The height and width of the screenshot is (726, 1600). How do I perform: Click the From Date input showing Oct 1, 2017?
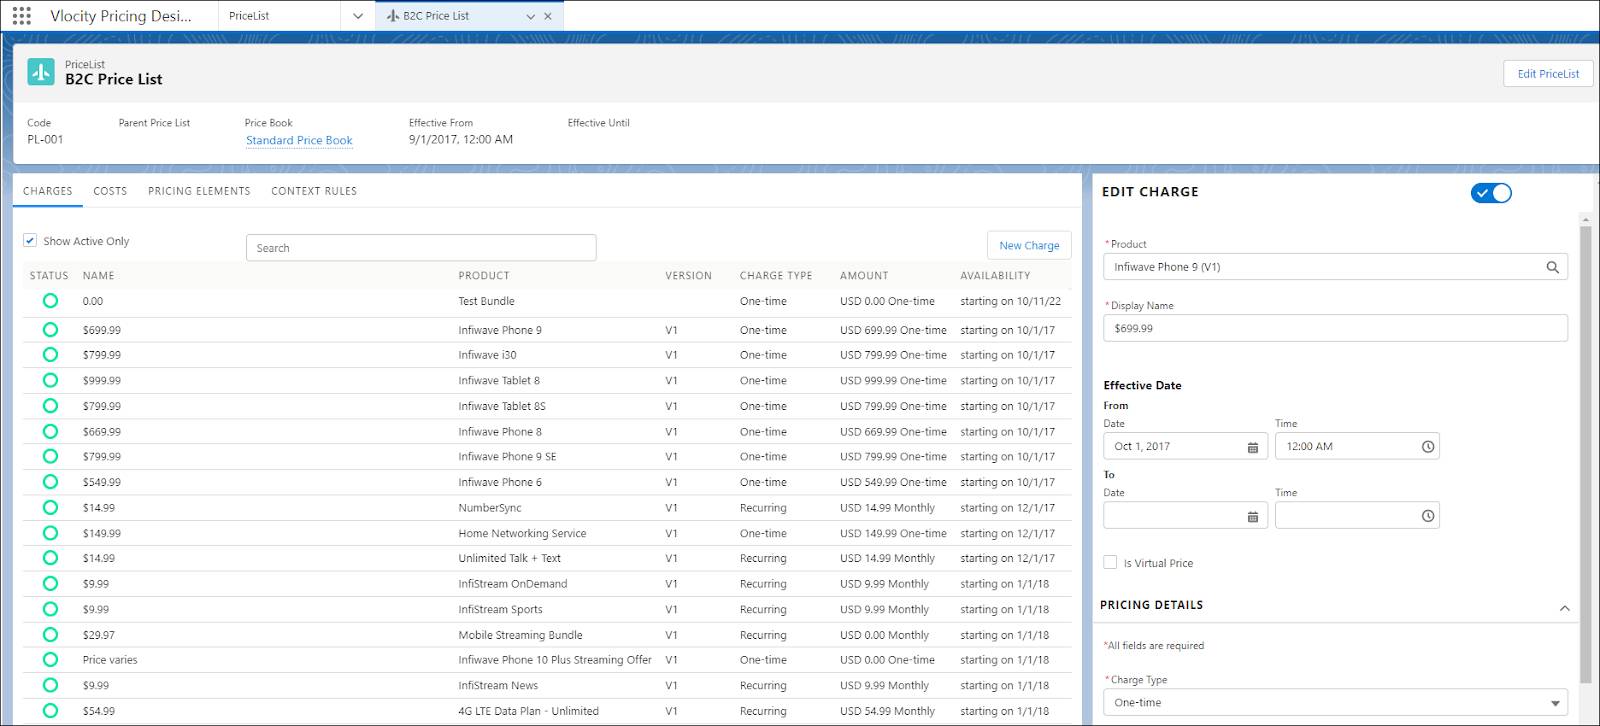coord(1185,446)
